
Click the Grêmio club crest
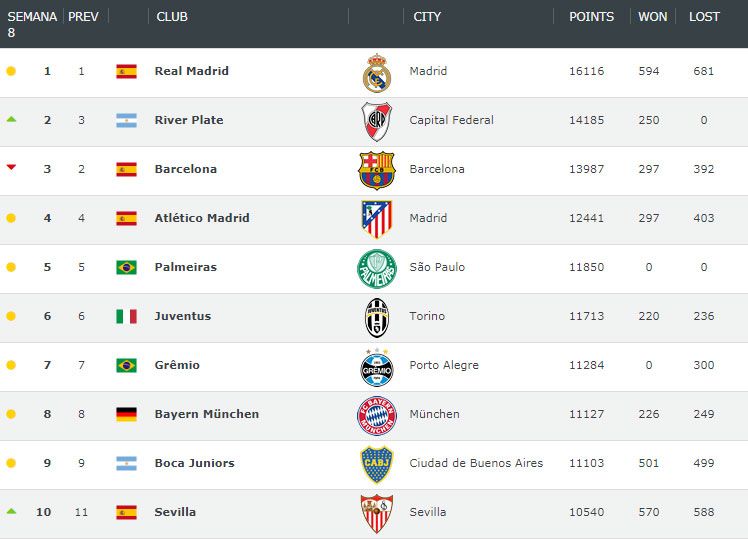377,366
